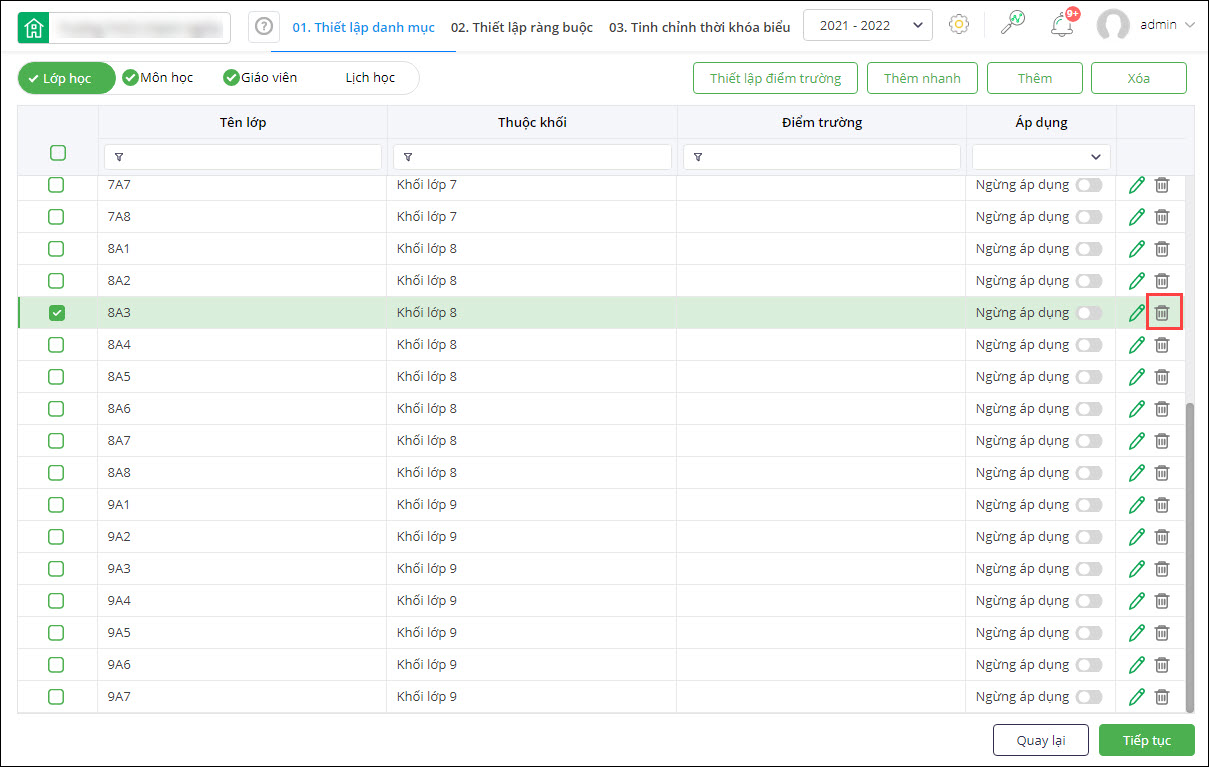Edit class 9A4 using pencil icon
Screen dimensions: 1209x767
coord(1136,601)
